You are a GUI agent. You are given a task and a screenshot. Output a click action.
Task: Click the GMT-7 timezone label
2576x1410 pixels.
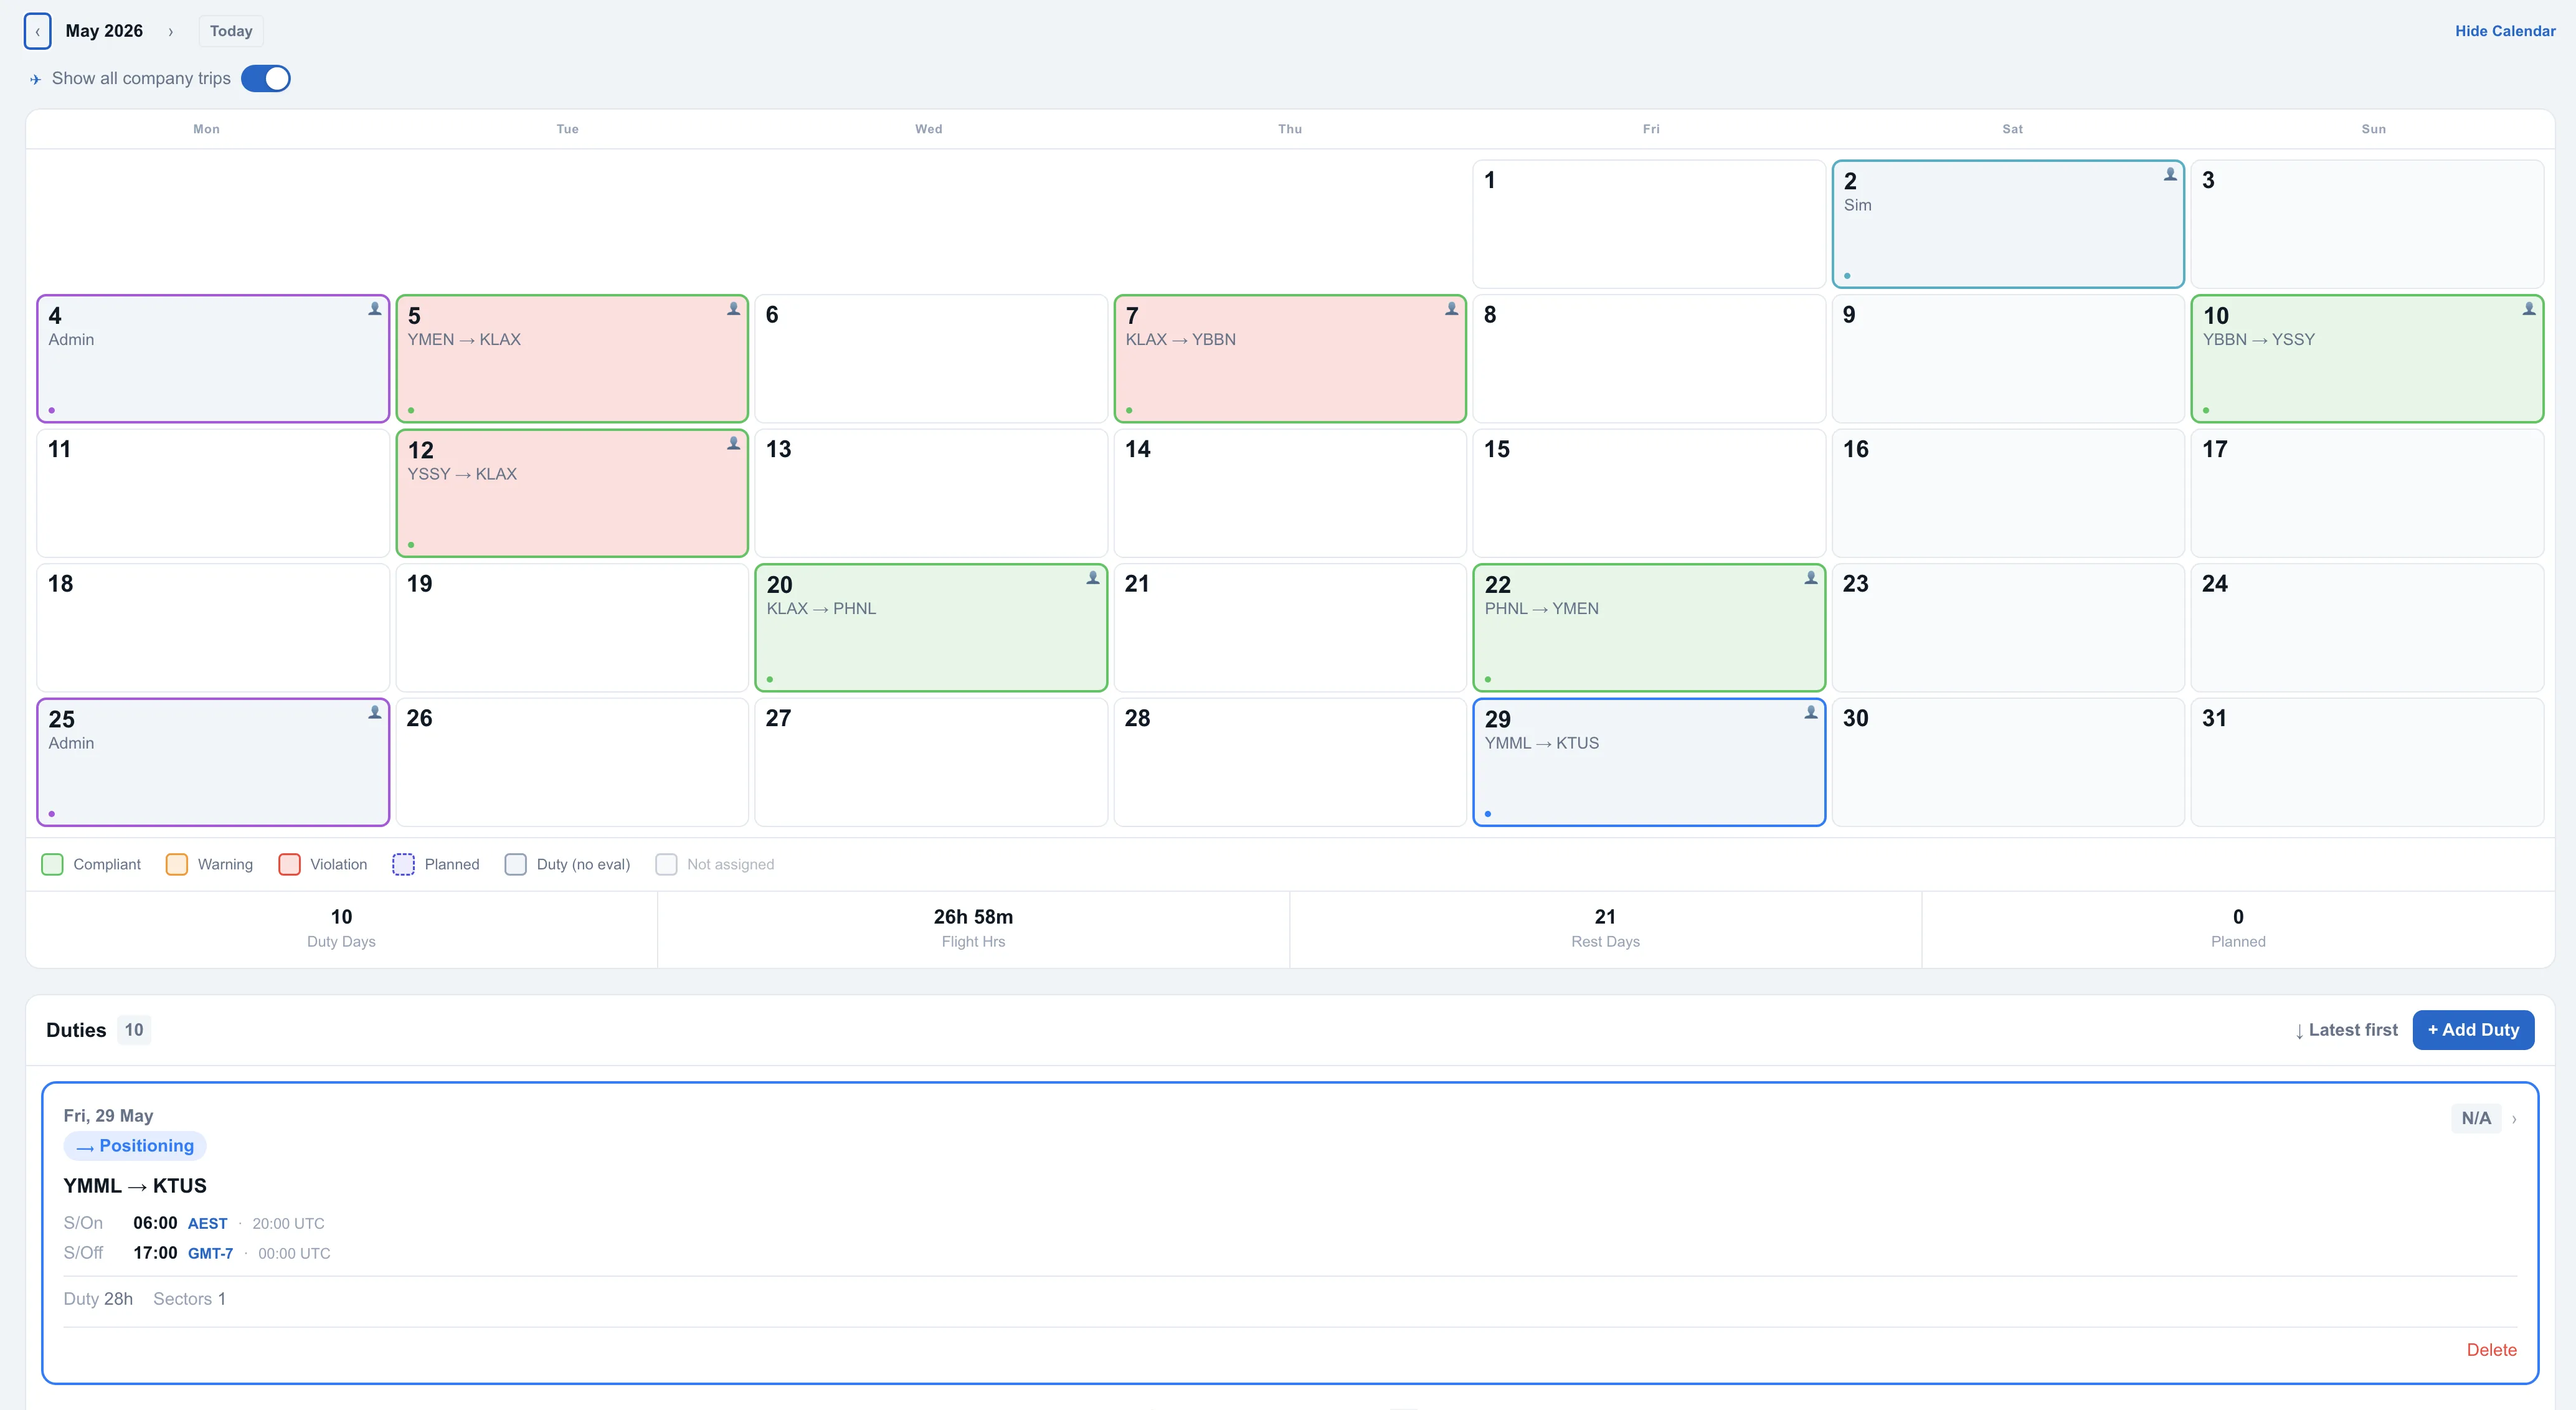point(210,1254)
